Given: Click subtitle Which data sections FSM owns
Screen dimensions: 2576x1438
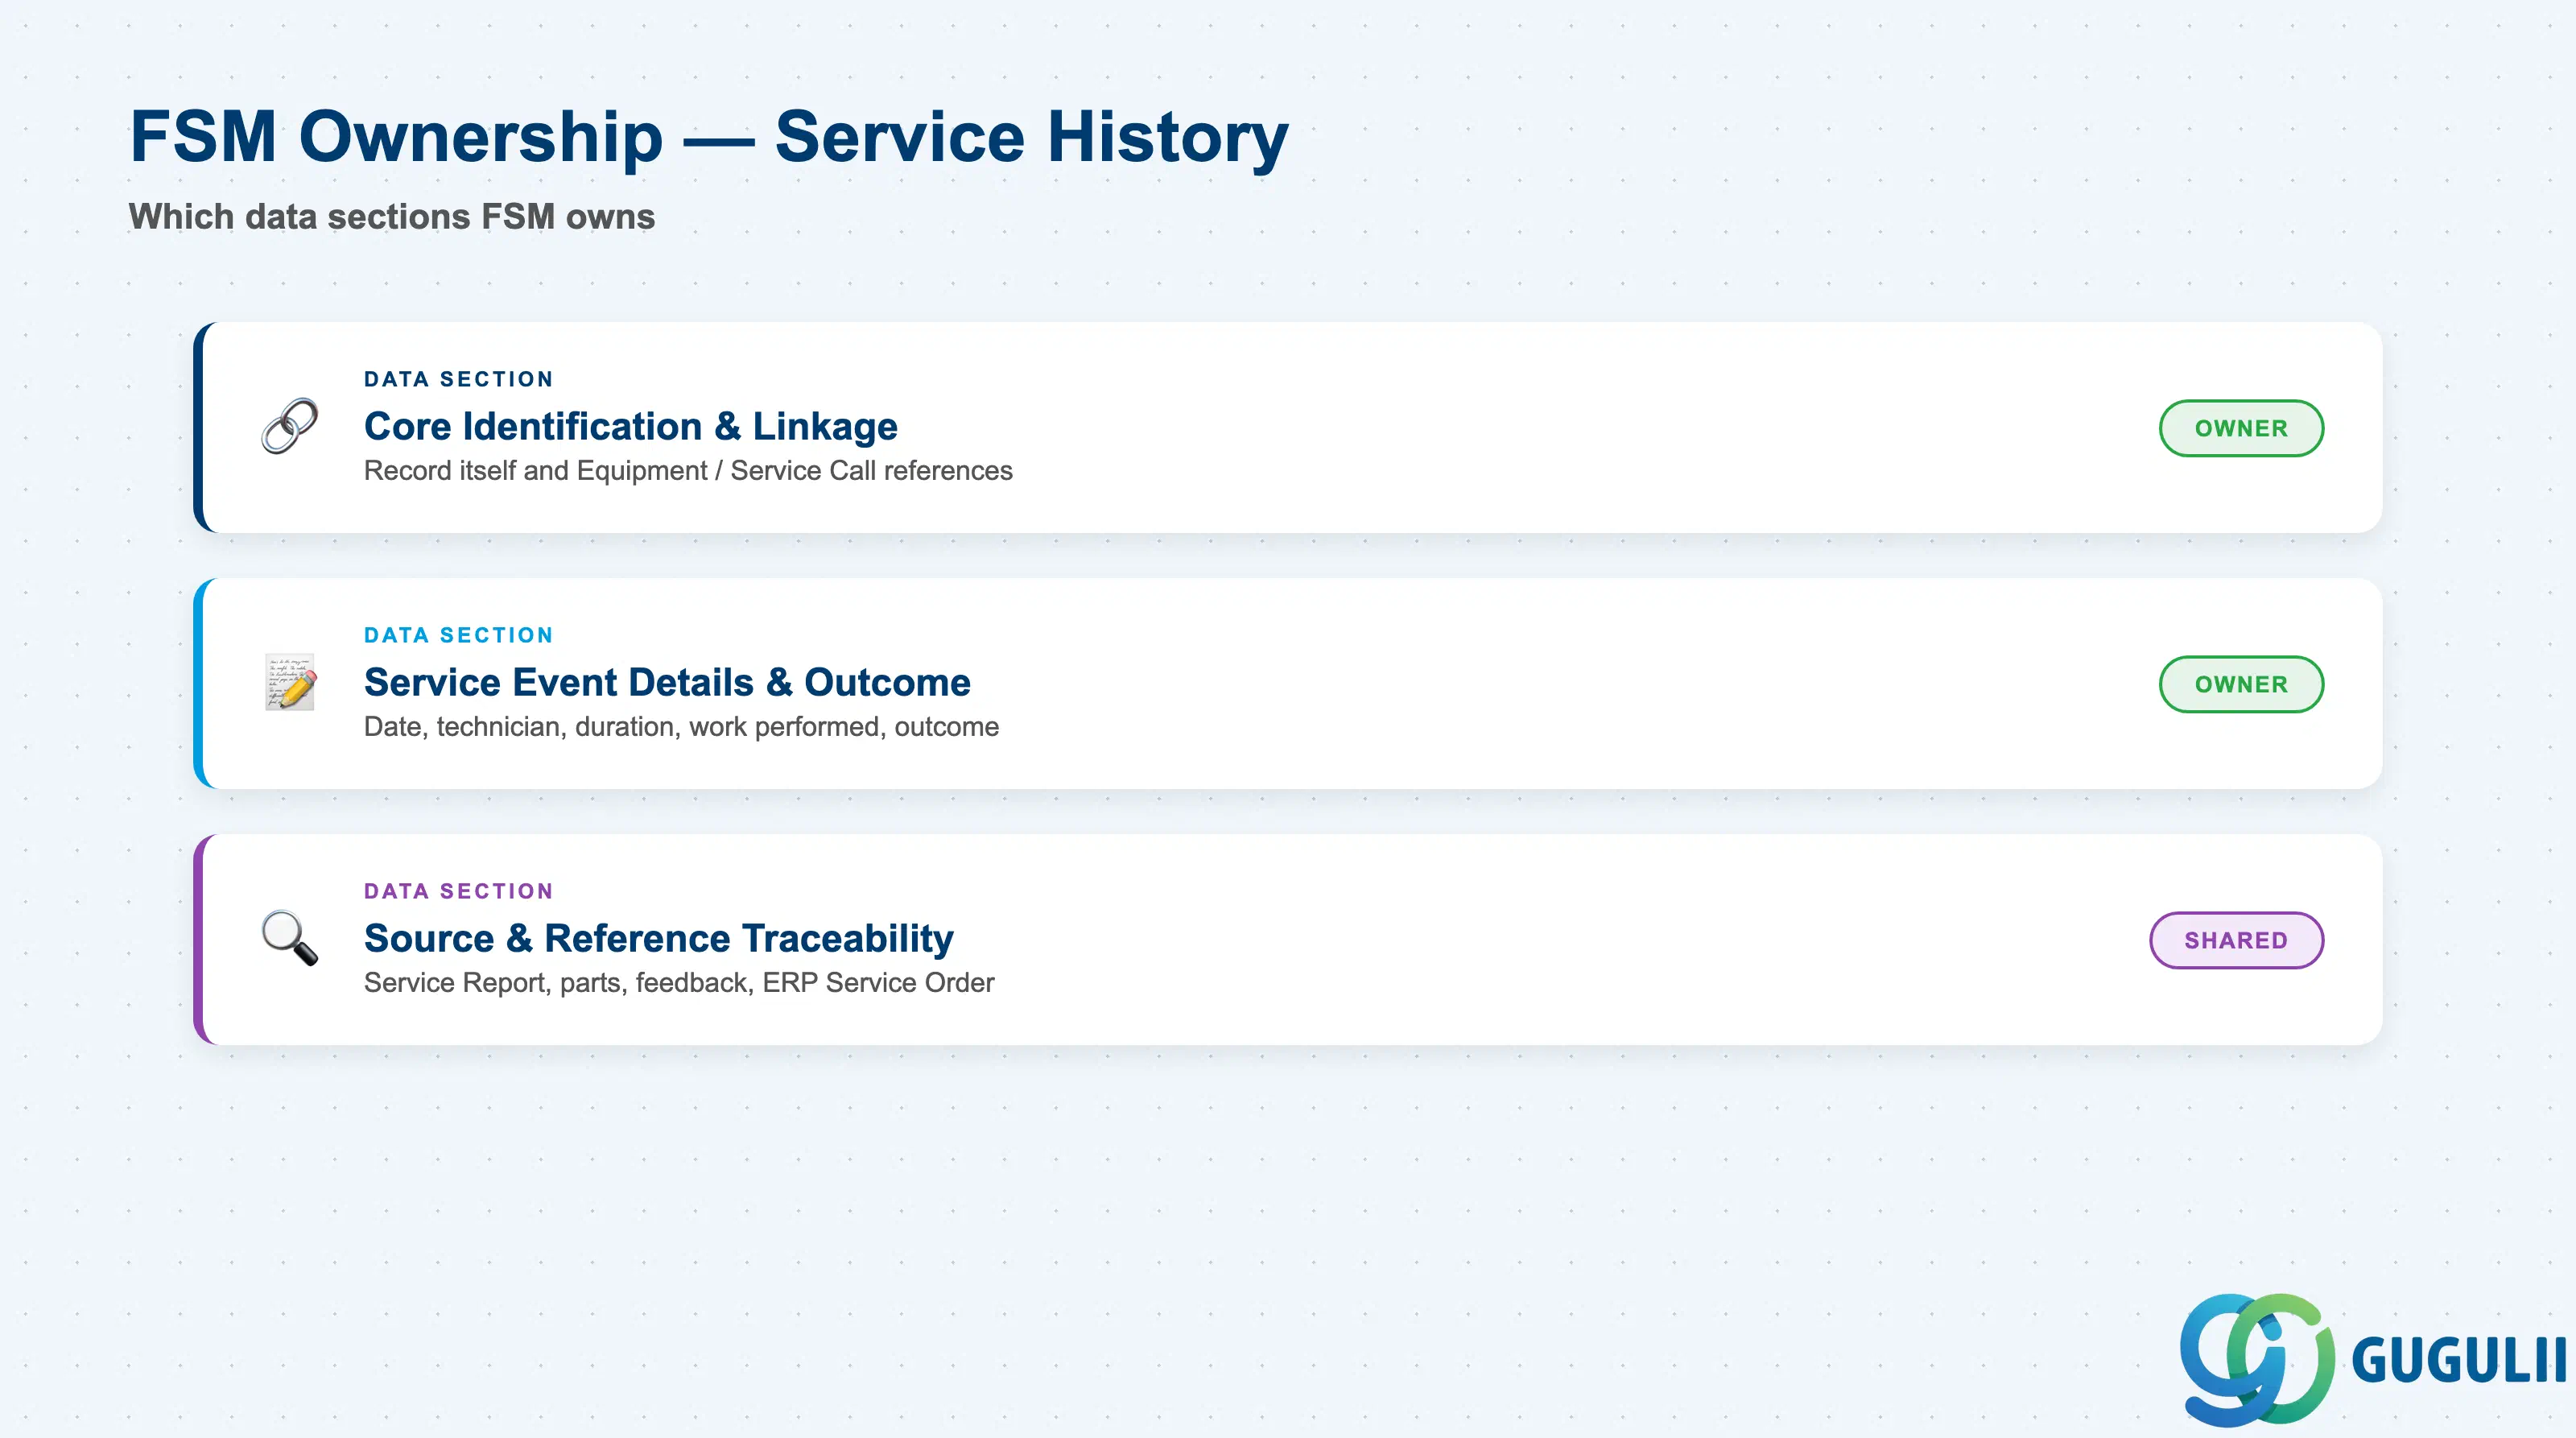Looking at the screenshot, I should click(392, 217).
